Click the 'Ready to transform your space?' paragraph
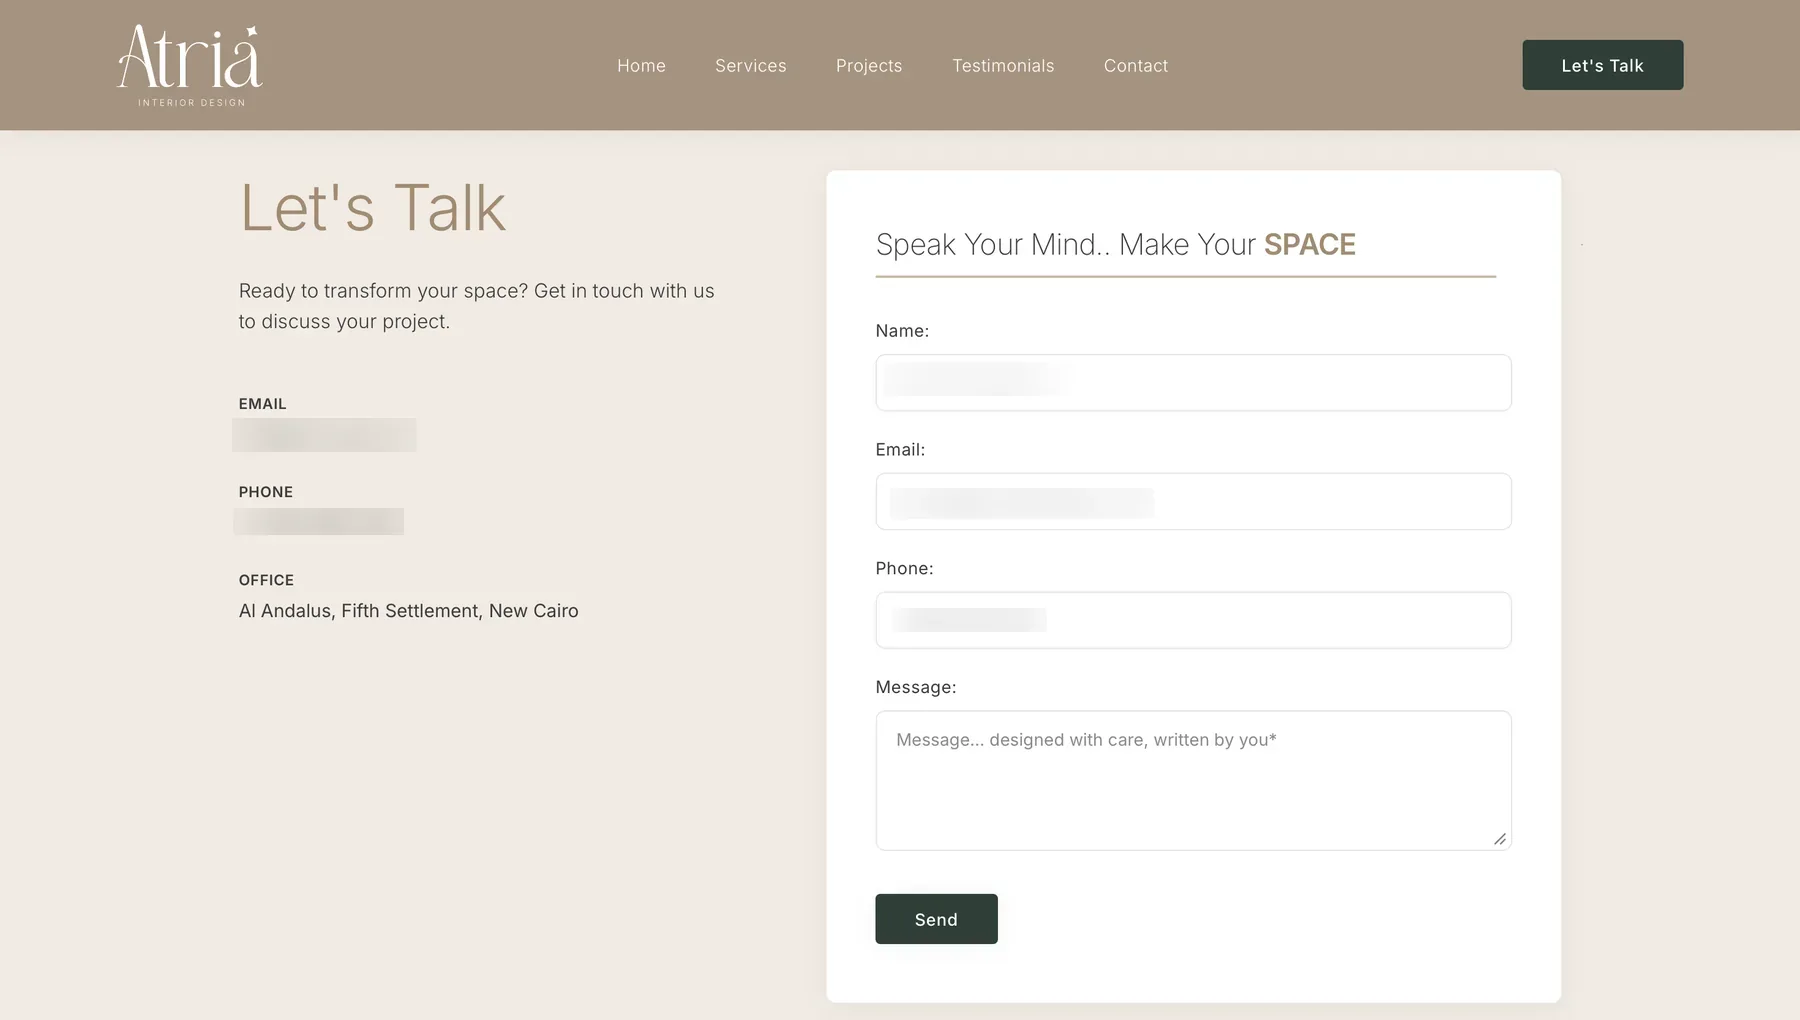The height and width of the screenshot is (1020, 1800). coord(477,306)
